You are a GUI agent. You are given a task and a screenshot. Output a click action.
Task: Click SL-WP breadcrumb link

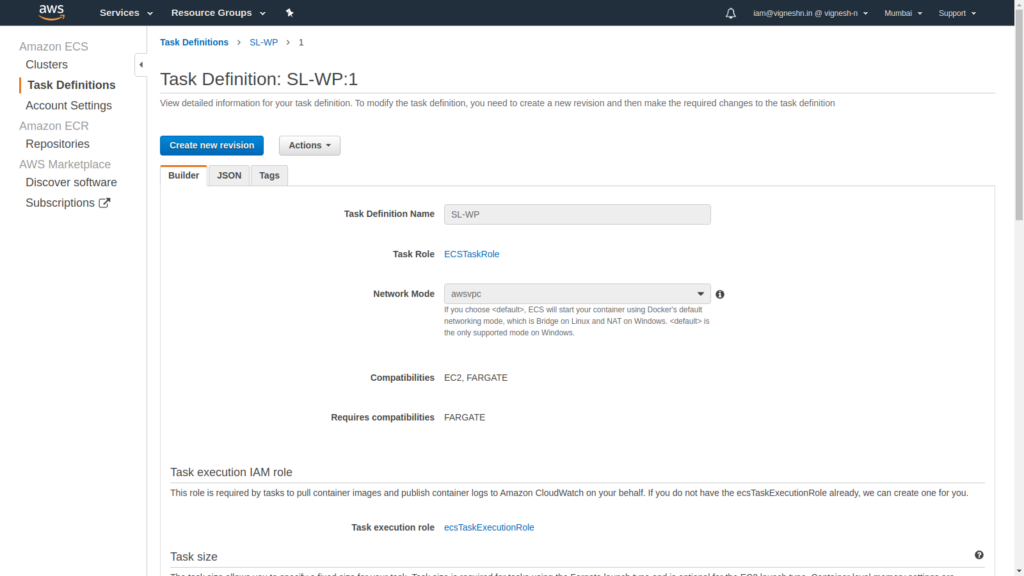coord(264,42)
